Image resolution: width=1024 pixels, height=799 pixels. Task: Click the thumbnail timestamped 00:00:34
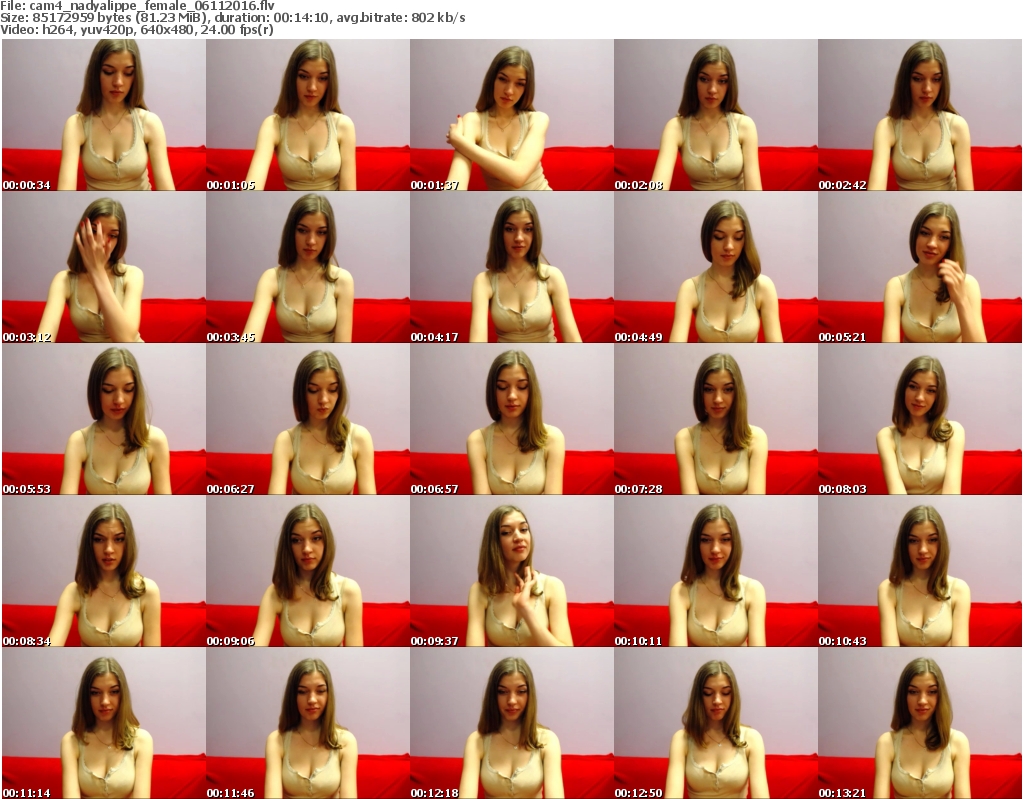[x=103, y=114]
